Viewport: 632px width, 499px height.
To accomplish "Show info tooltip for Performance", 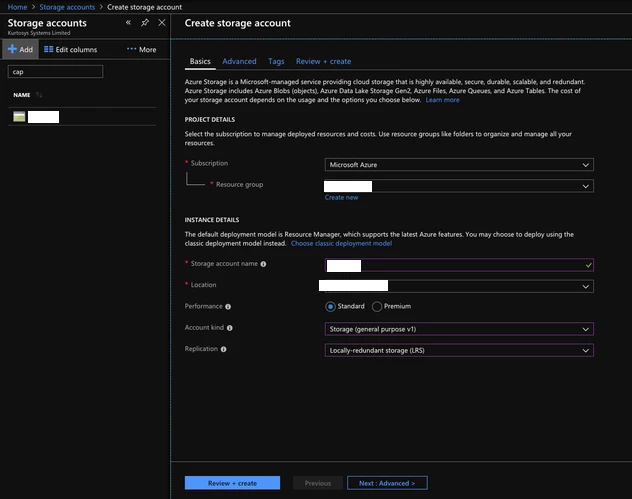I will (x=228, y=307).
